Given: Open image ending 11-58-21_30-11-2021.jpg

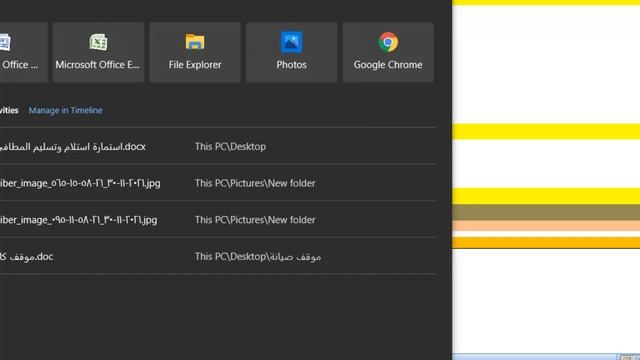Looking at the screenshot, I should tap(78, 220).
